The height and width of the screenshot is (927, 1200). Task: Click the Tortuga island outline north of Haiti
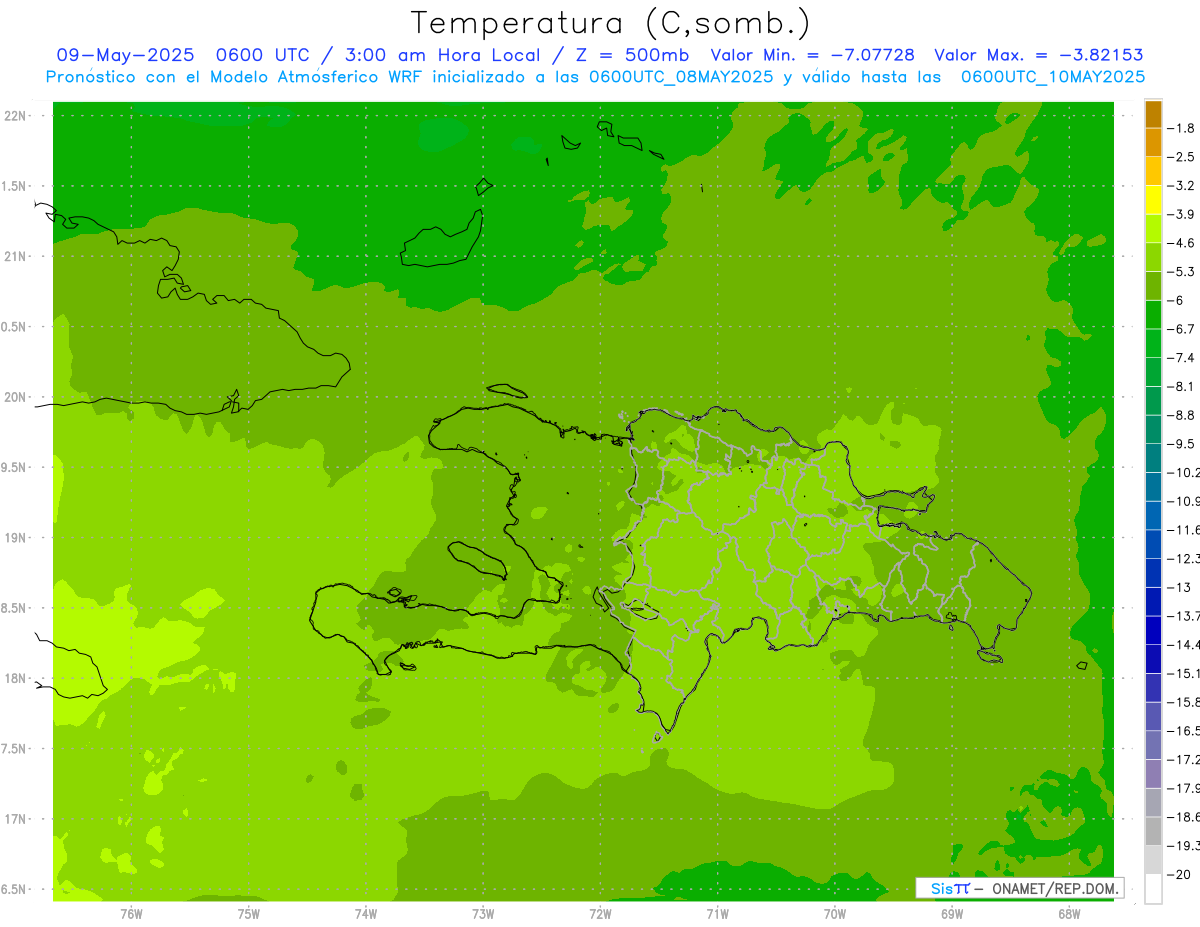[509, 391]
